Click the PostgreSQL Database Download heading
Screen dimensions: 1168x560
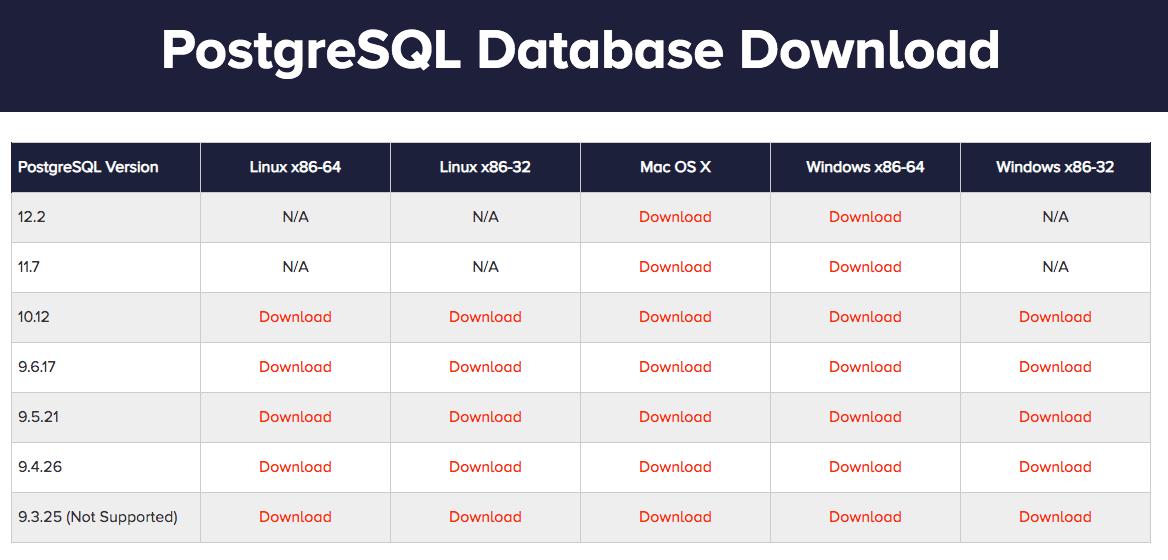click(x=581, y=50)
